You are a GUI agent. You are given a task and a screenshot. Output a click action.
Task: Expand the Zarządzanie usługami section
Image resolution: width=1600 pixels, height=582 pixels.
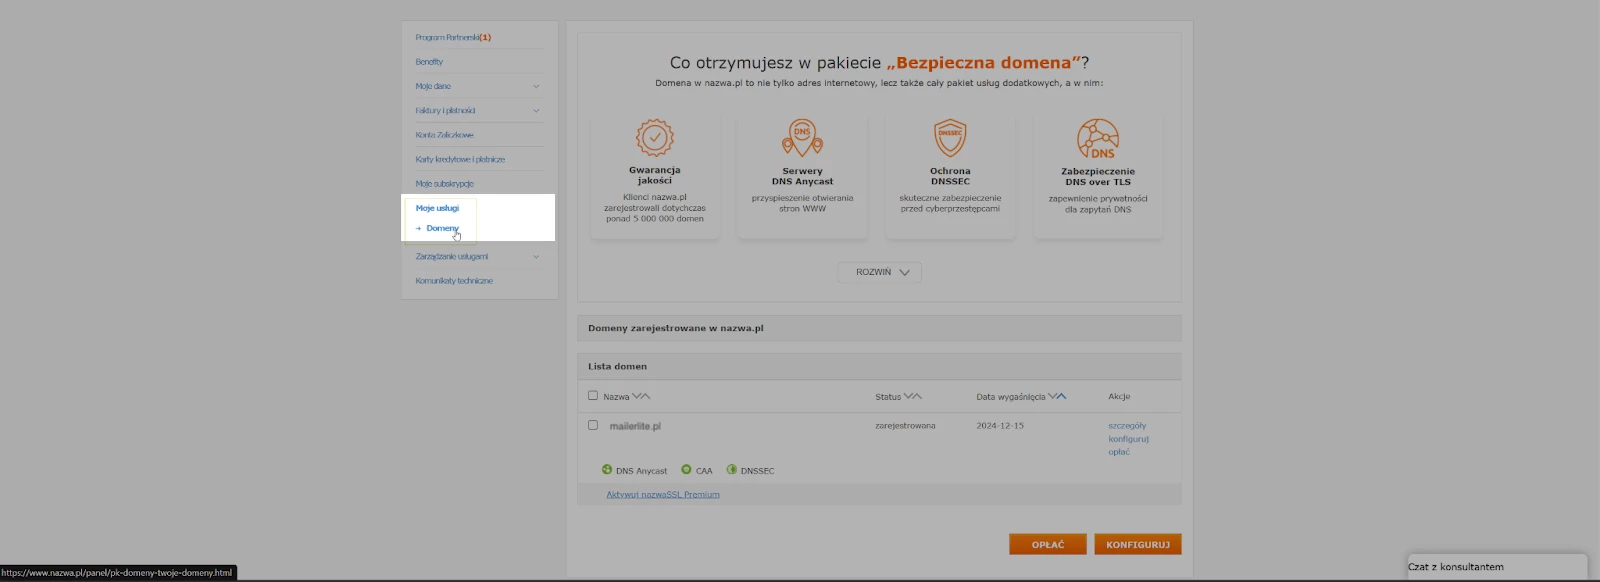(x=536, y=257)
